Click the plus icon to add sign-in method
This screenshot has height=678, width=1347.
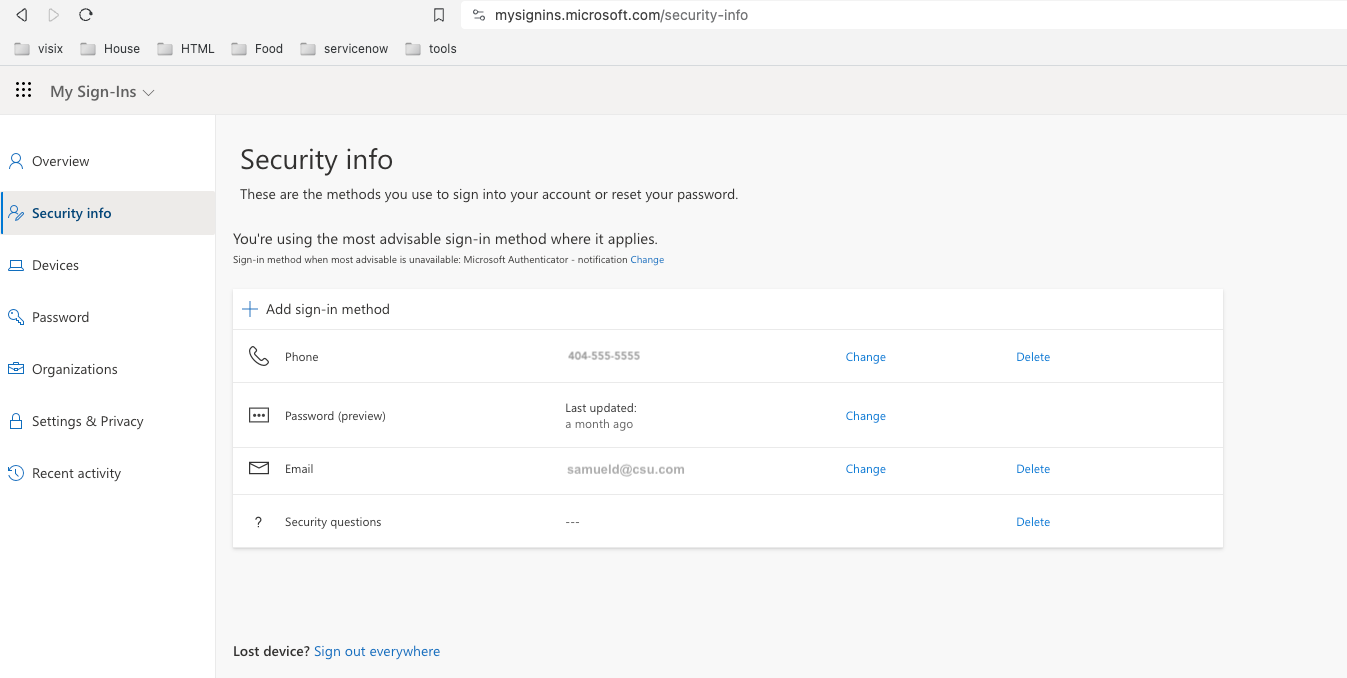point(250,309)
